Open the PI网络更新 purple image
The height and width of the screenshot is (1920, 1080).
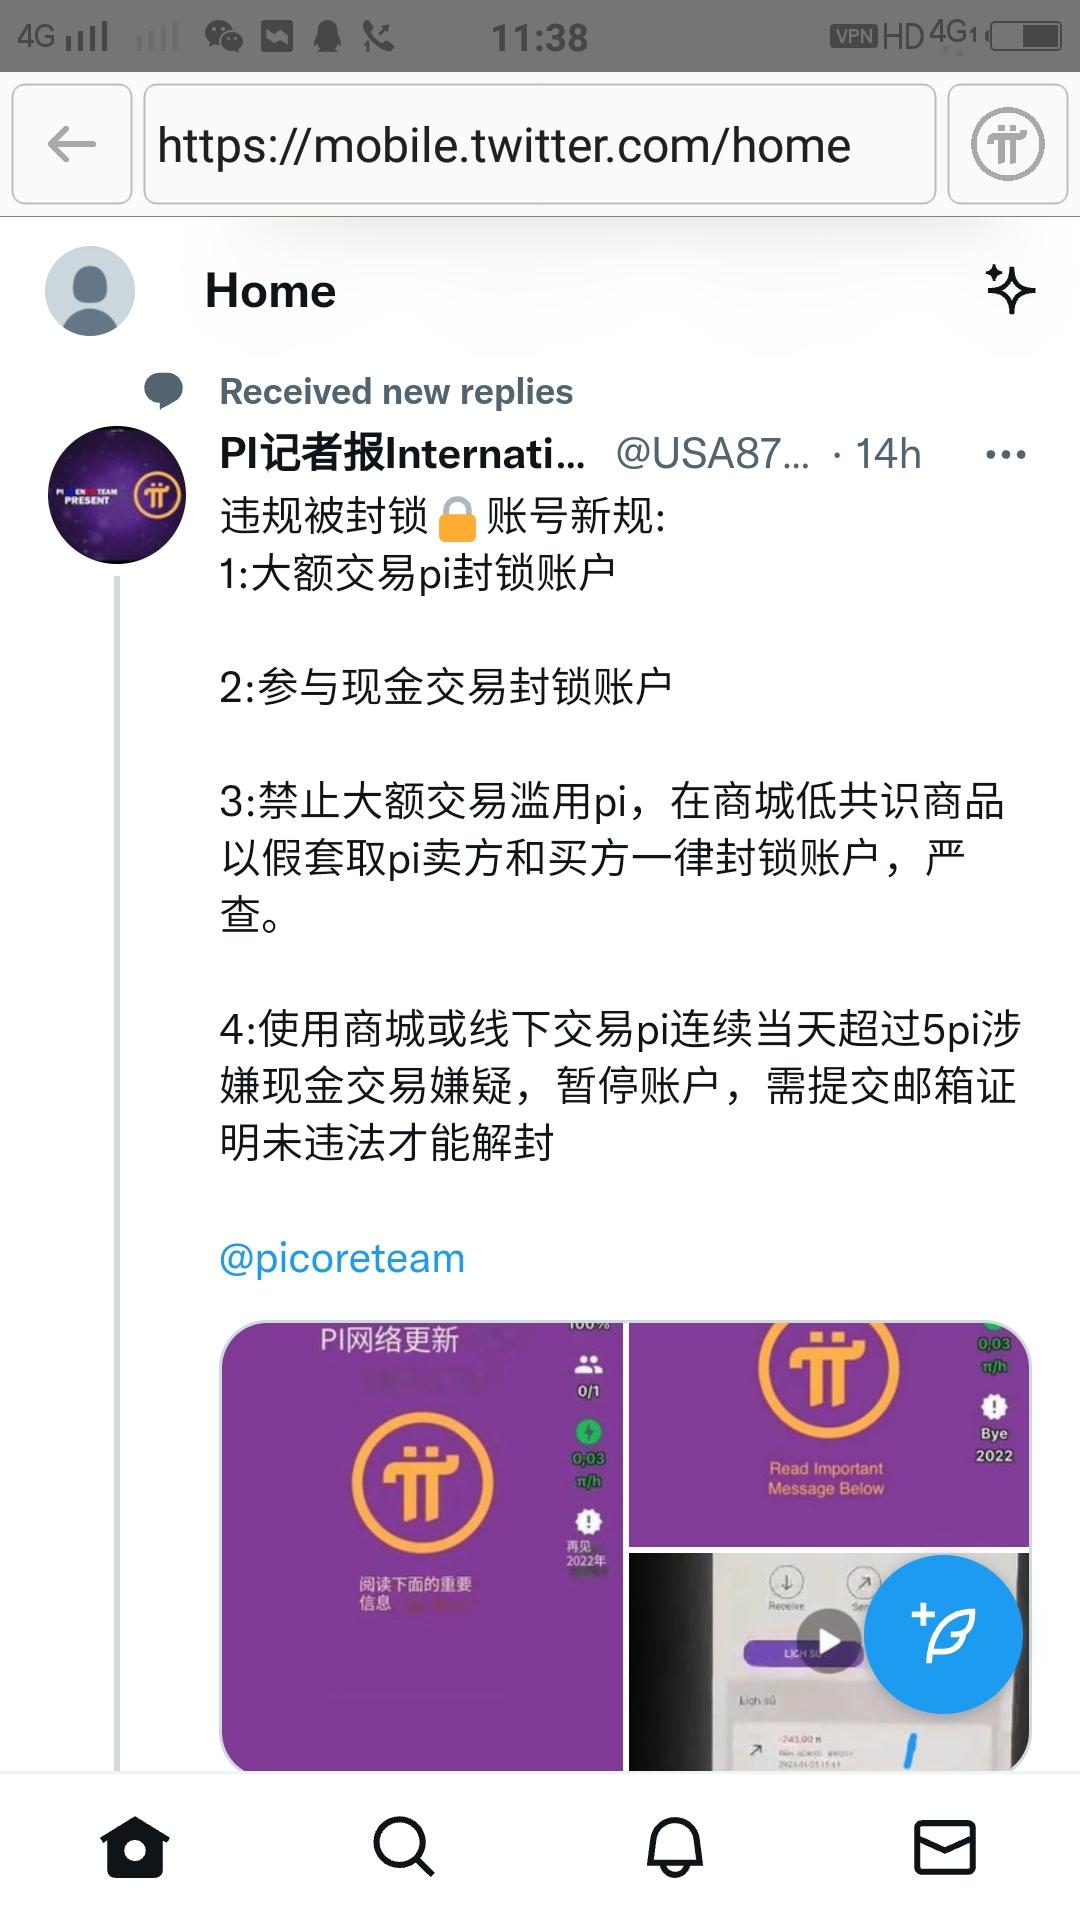422,1546
